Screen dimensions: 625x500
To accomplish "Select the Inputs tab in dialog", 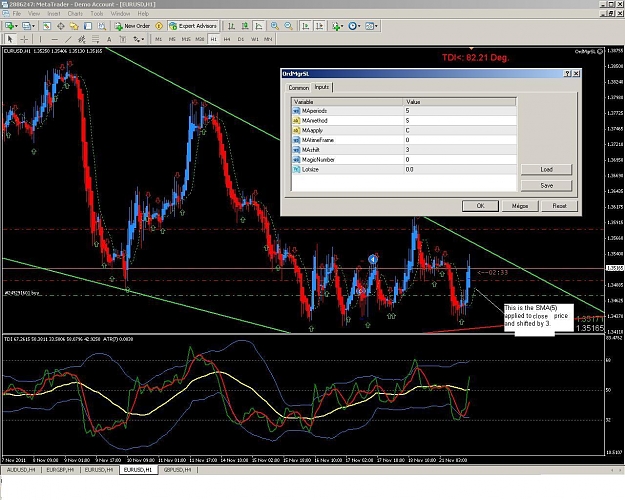I will (322, 87).
